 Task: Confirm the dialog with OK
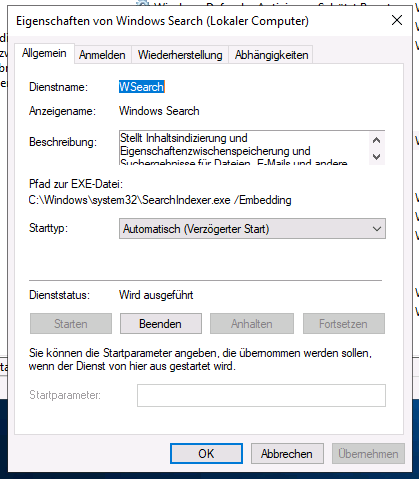tap(206, 453)
